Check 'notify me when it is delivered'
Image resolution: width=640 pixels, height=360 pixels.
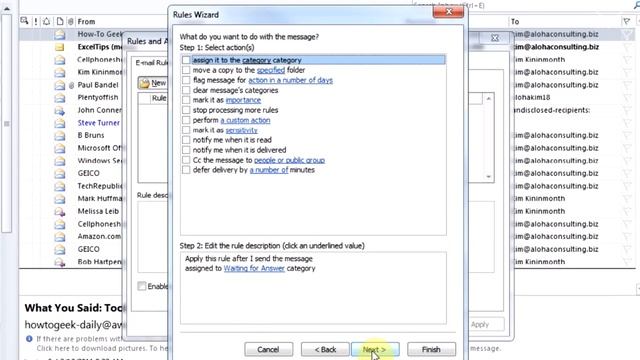[186, 150]
